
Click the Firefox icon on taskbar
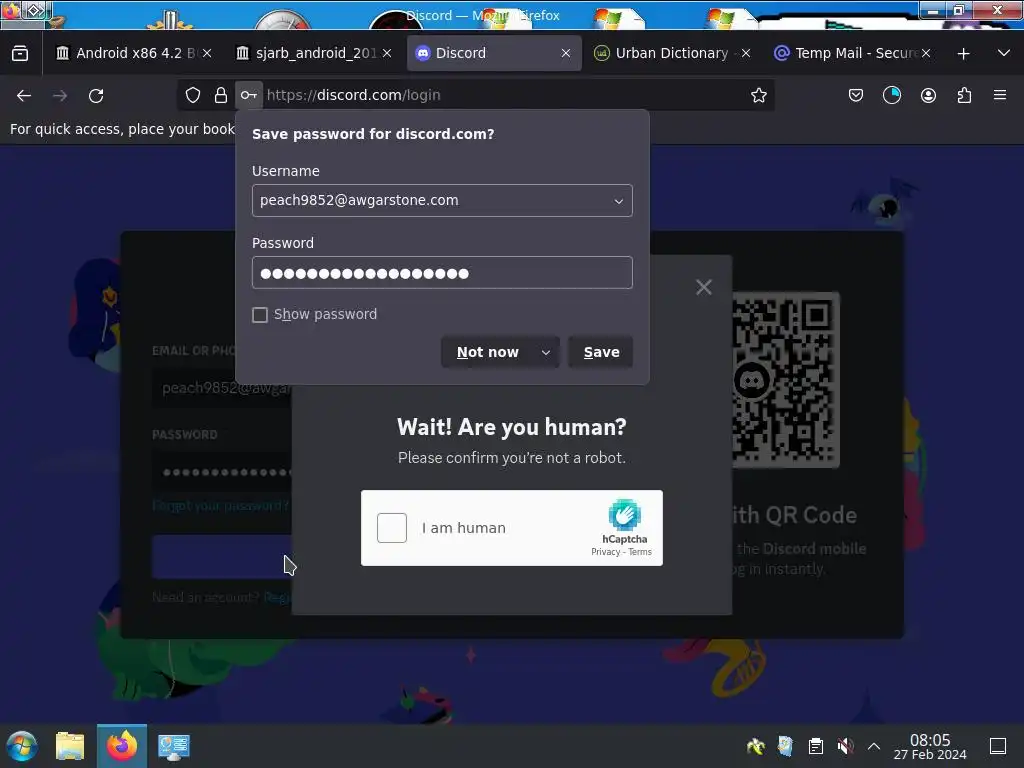(122, 746)
